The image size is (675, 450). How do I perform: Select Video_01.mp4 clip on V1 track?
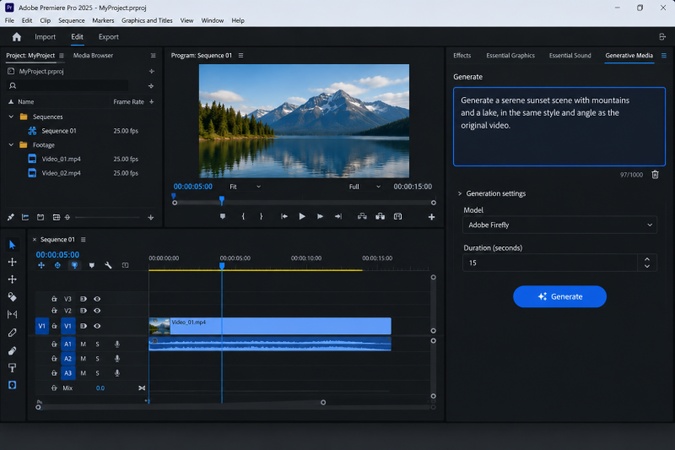pos(270,326)
